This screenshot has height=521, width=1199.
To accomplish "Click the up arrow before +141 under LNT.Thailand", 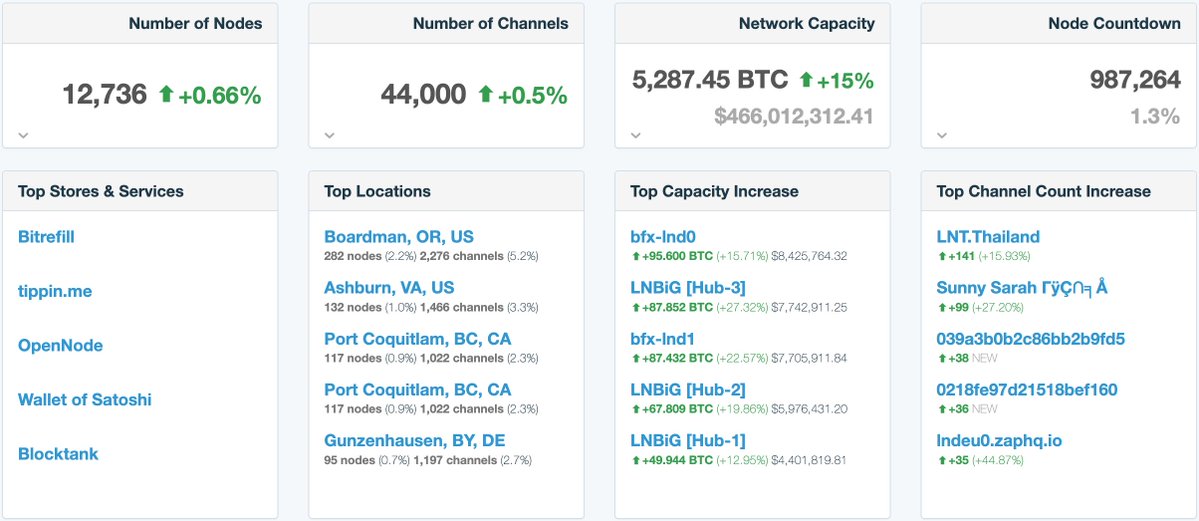I will click(941, 256).
